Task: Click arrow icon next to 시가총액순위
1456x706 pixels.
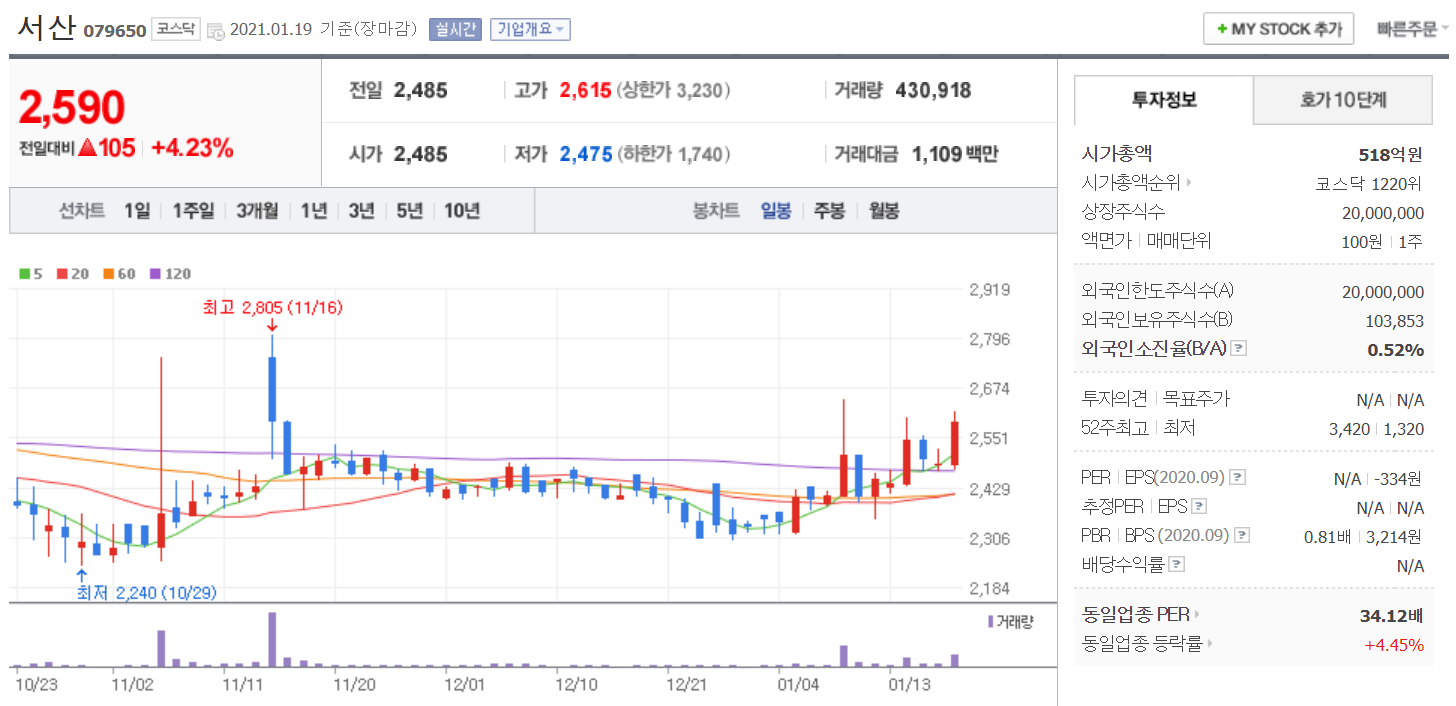Action: (x=1189, y=183)
